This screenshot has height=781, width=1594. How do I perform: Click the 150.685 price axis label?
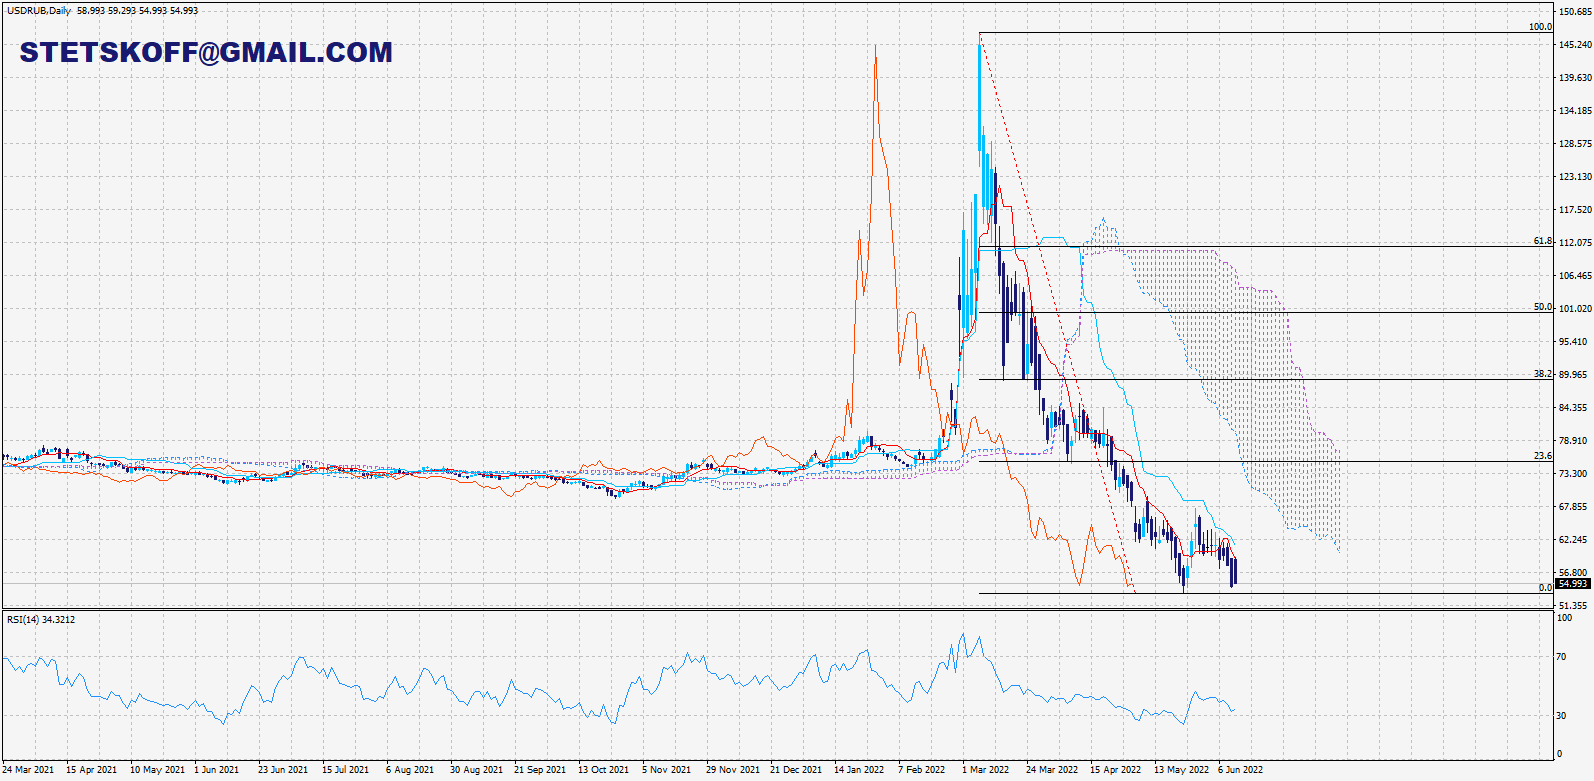pyautogui.click(x=1575, y=12)
